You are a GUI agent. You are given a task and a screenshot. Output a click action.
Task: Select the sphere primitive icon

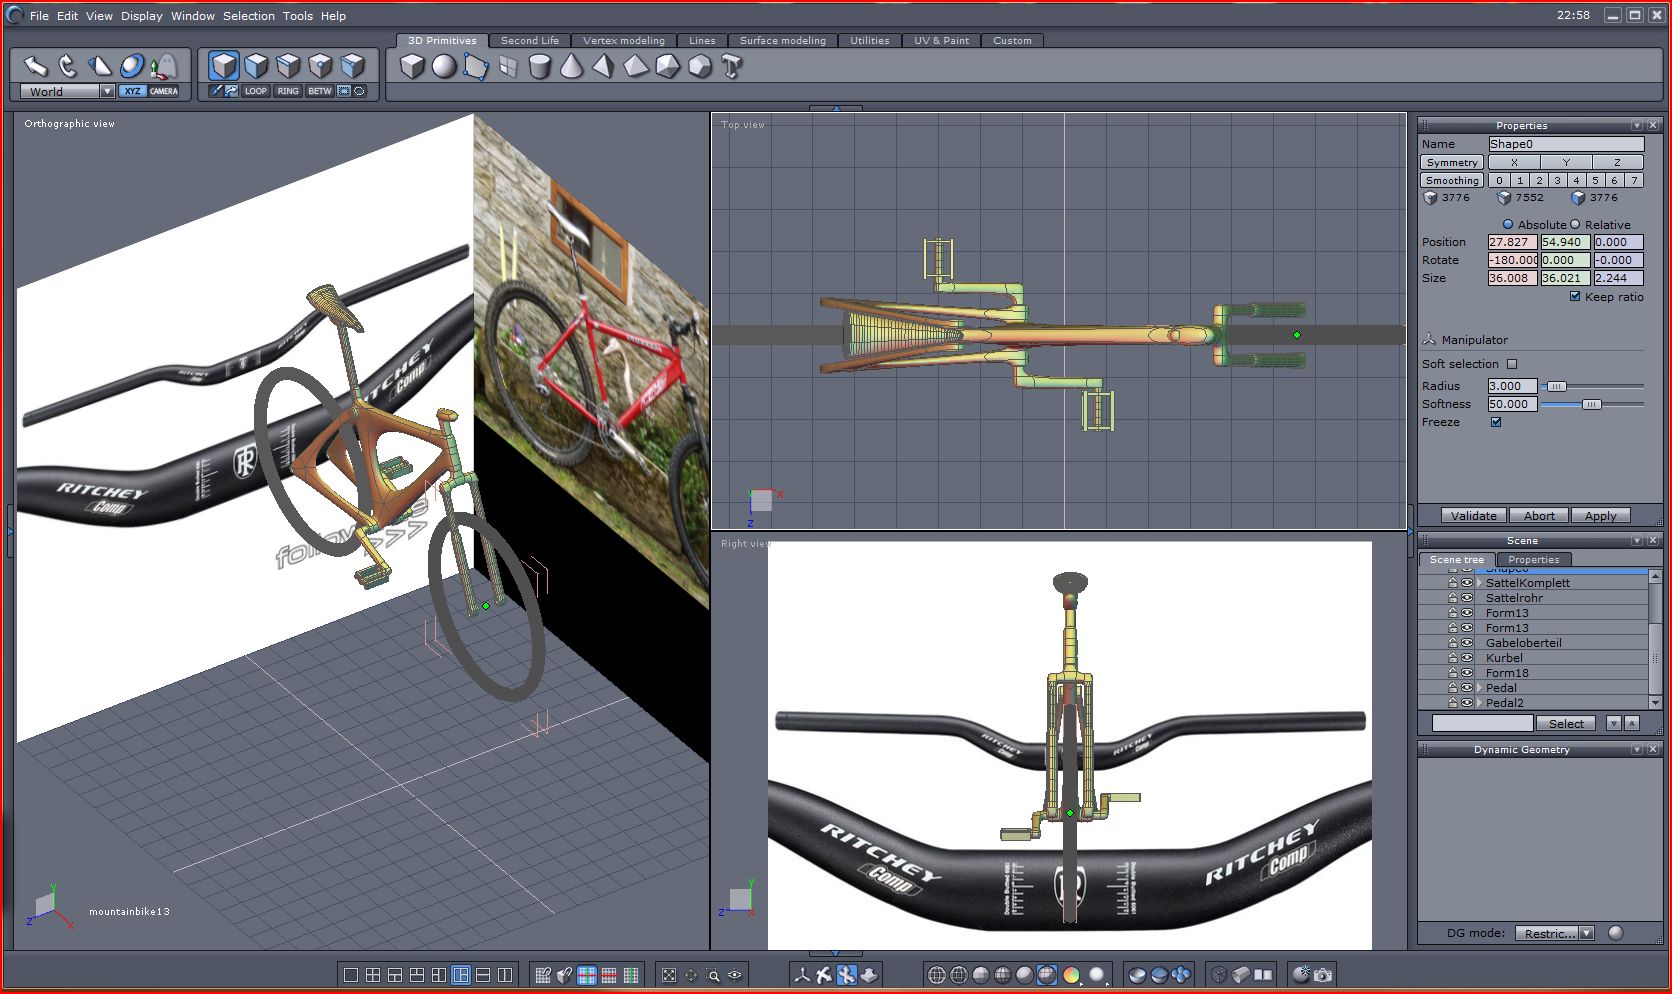[x=444, y=67]
